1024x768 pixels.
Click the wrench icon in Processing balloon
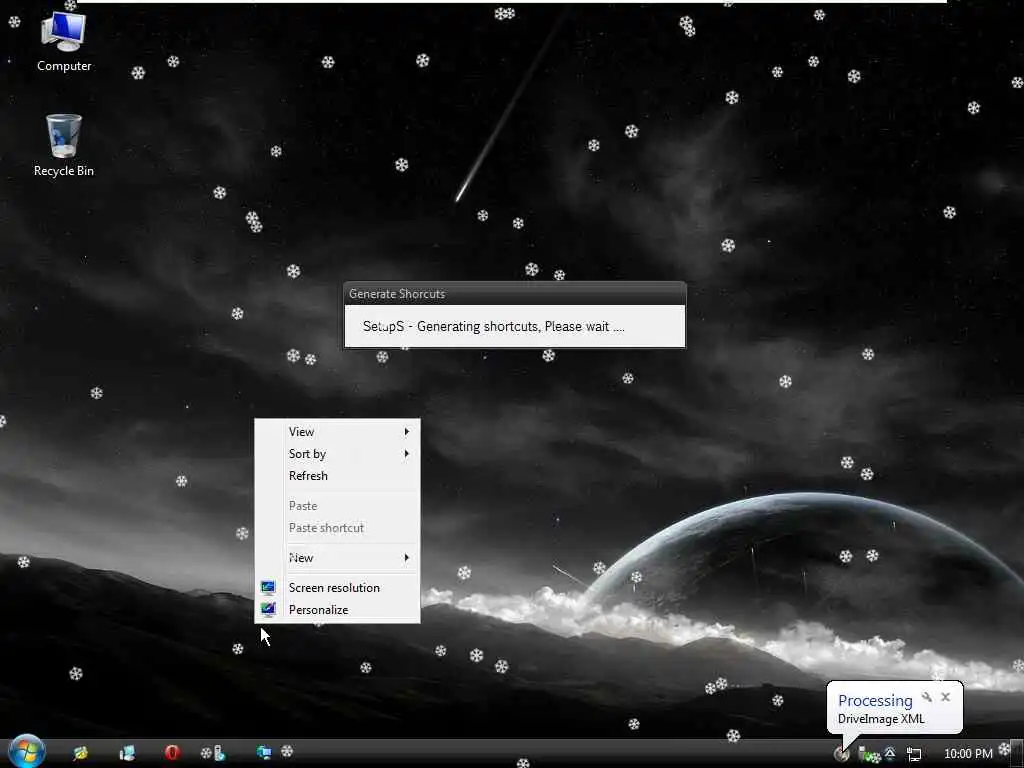(927, 697)
